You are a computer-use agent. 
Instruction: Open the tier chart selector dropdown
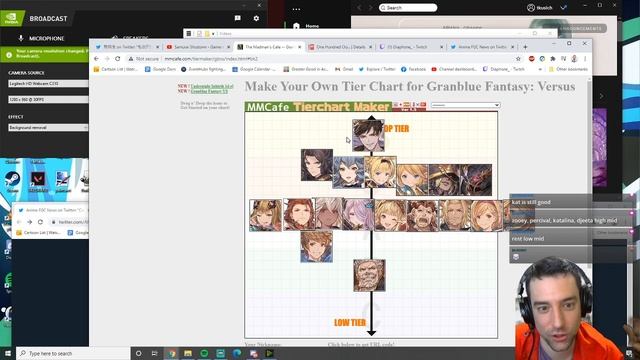[x=465, y=105]
